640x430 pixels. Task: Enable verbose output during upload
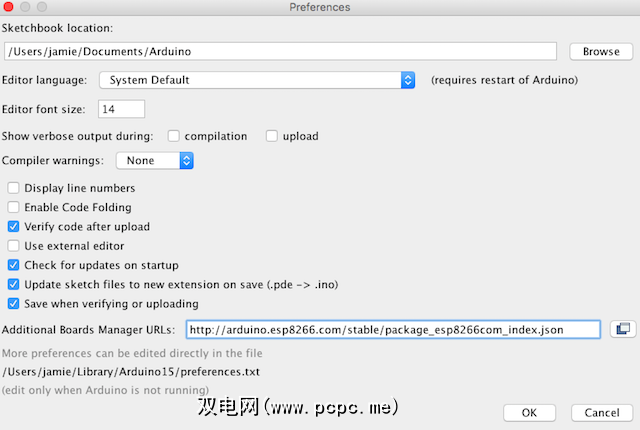coord(272,136)
